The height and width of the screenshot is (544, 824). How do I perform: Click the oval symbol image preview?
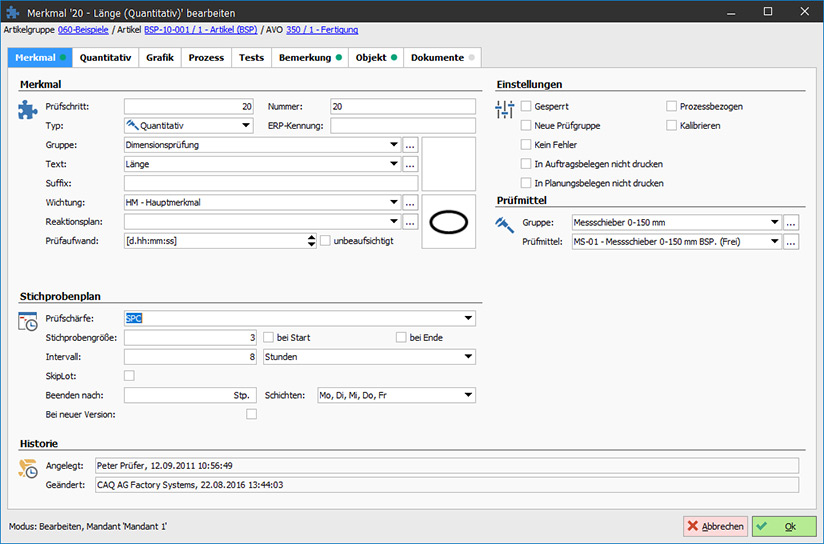click(449, 222)
